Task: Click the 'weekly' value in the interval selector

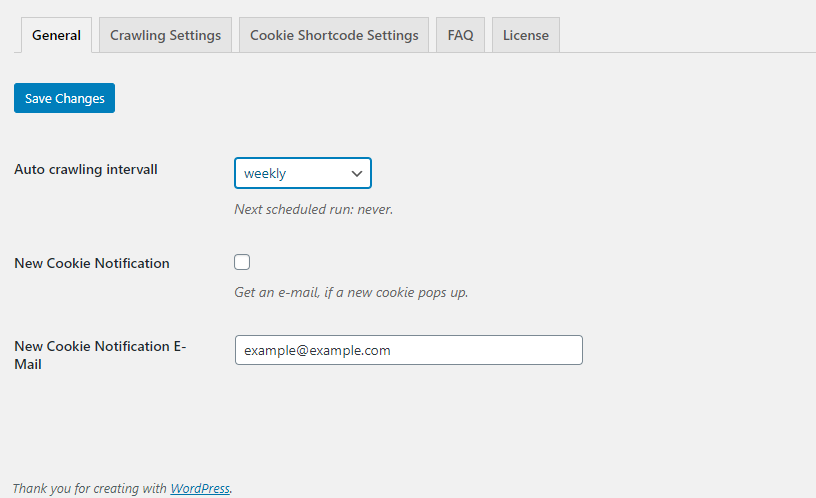Action: tap(265, 173)
